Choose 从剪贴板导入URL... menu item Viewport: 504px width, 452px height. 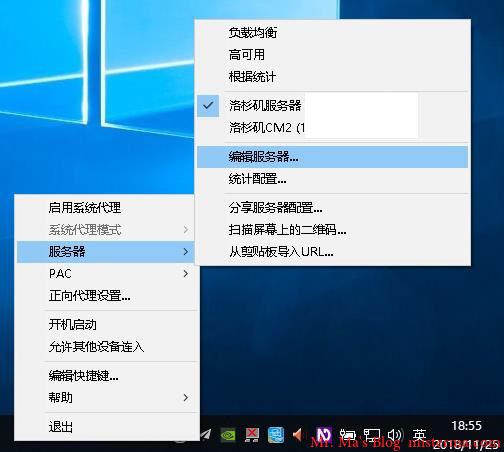[x=332, y=252]
